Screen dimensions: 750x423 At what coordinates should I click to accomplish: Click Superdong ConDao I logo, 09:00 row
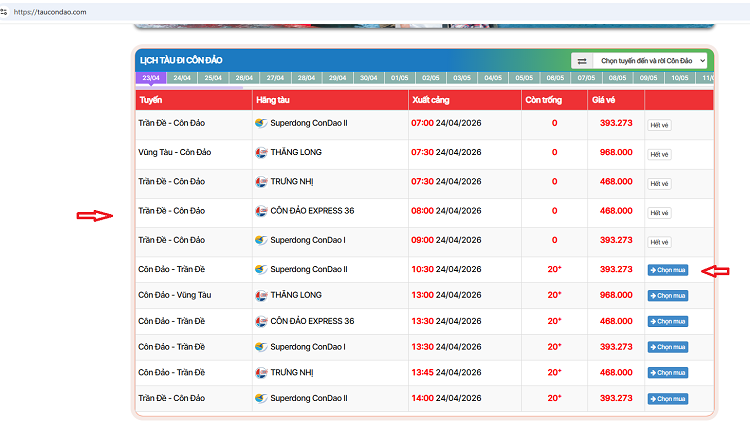pos(261,240)
